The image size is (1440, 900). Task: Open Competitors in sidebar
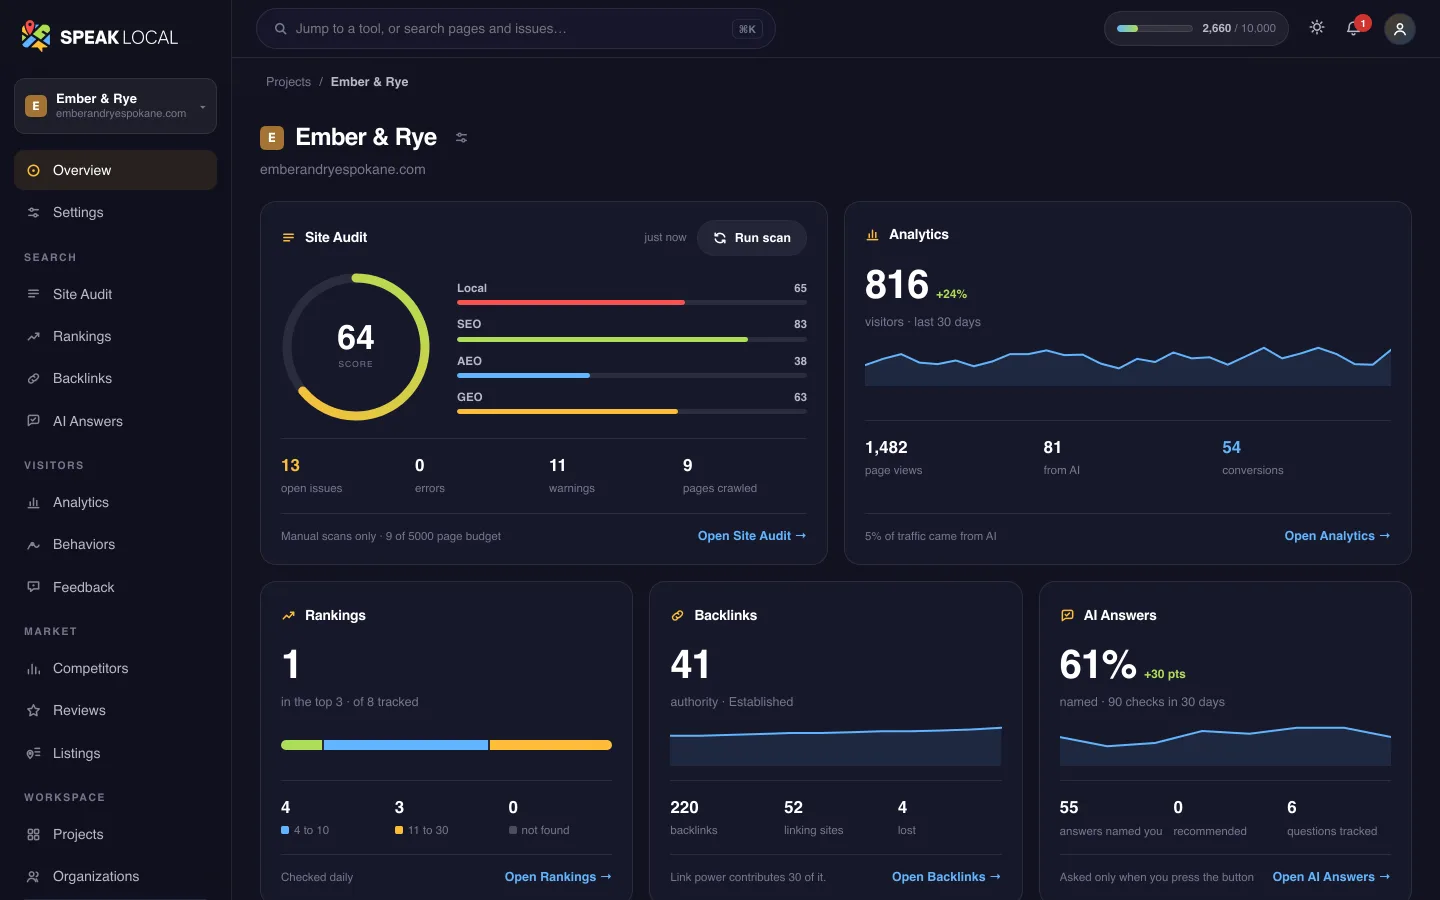[x=115, y=668]
